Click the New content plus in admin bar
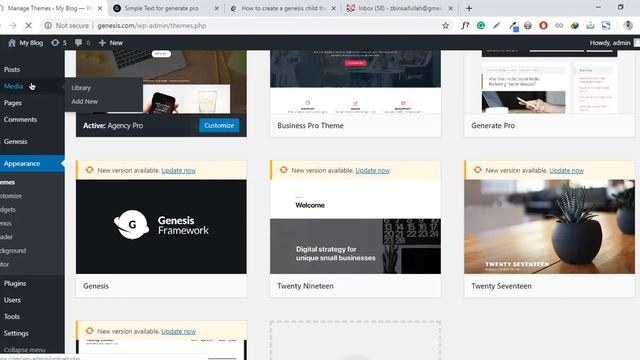 coord(111,42)
